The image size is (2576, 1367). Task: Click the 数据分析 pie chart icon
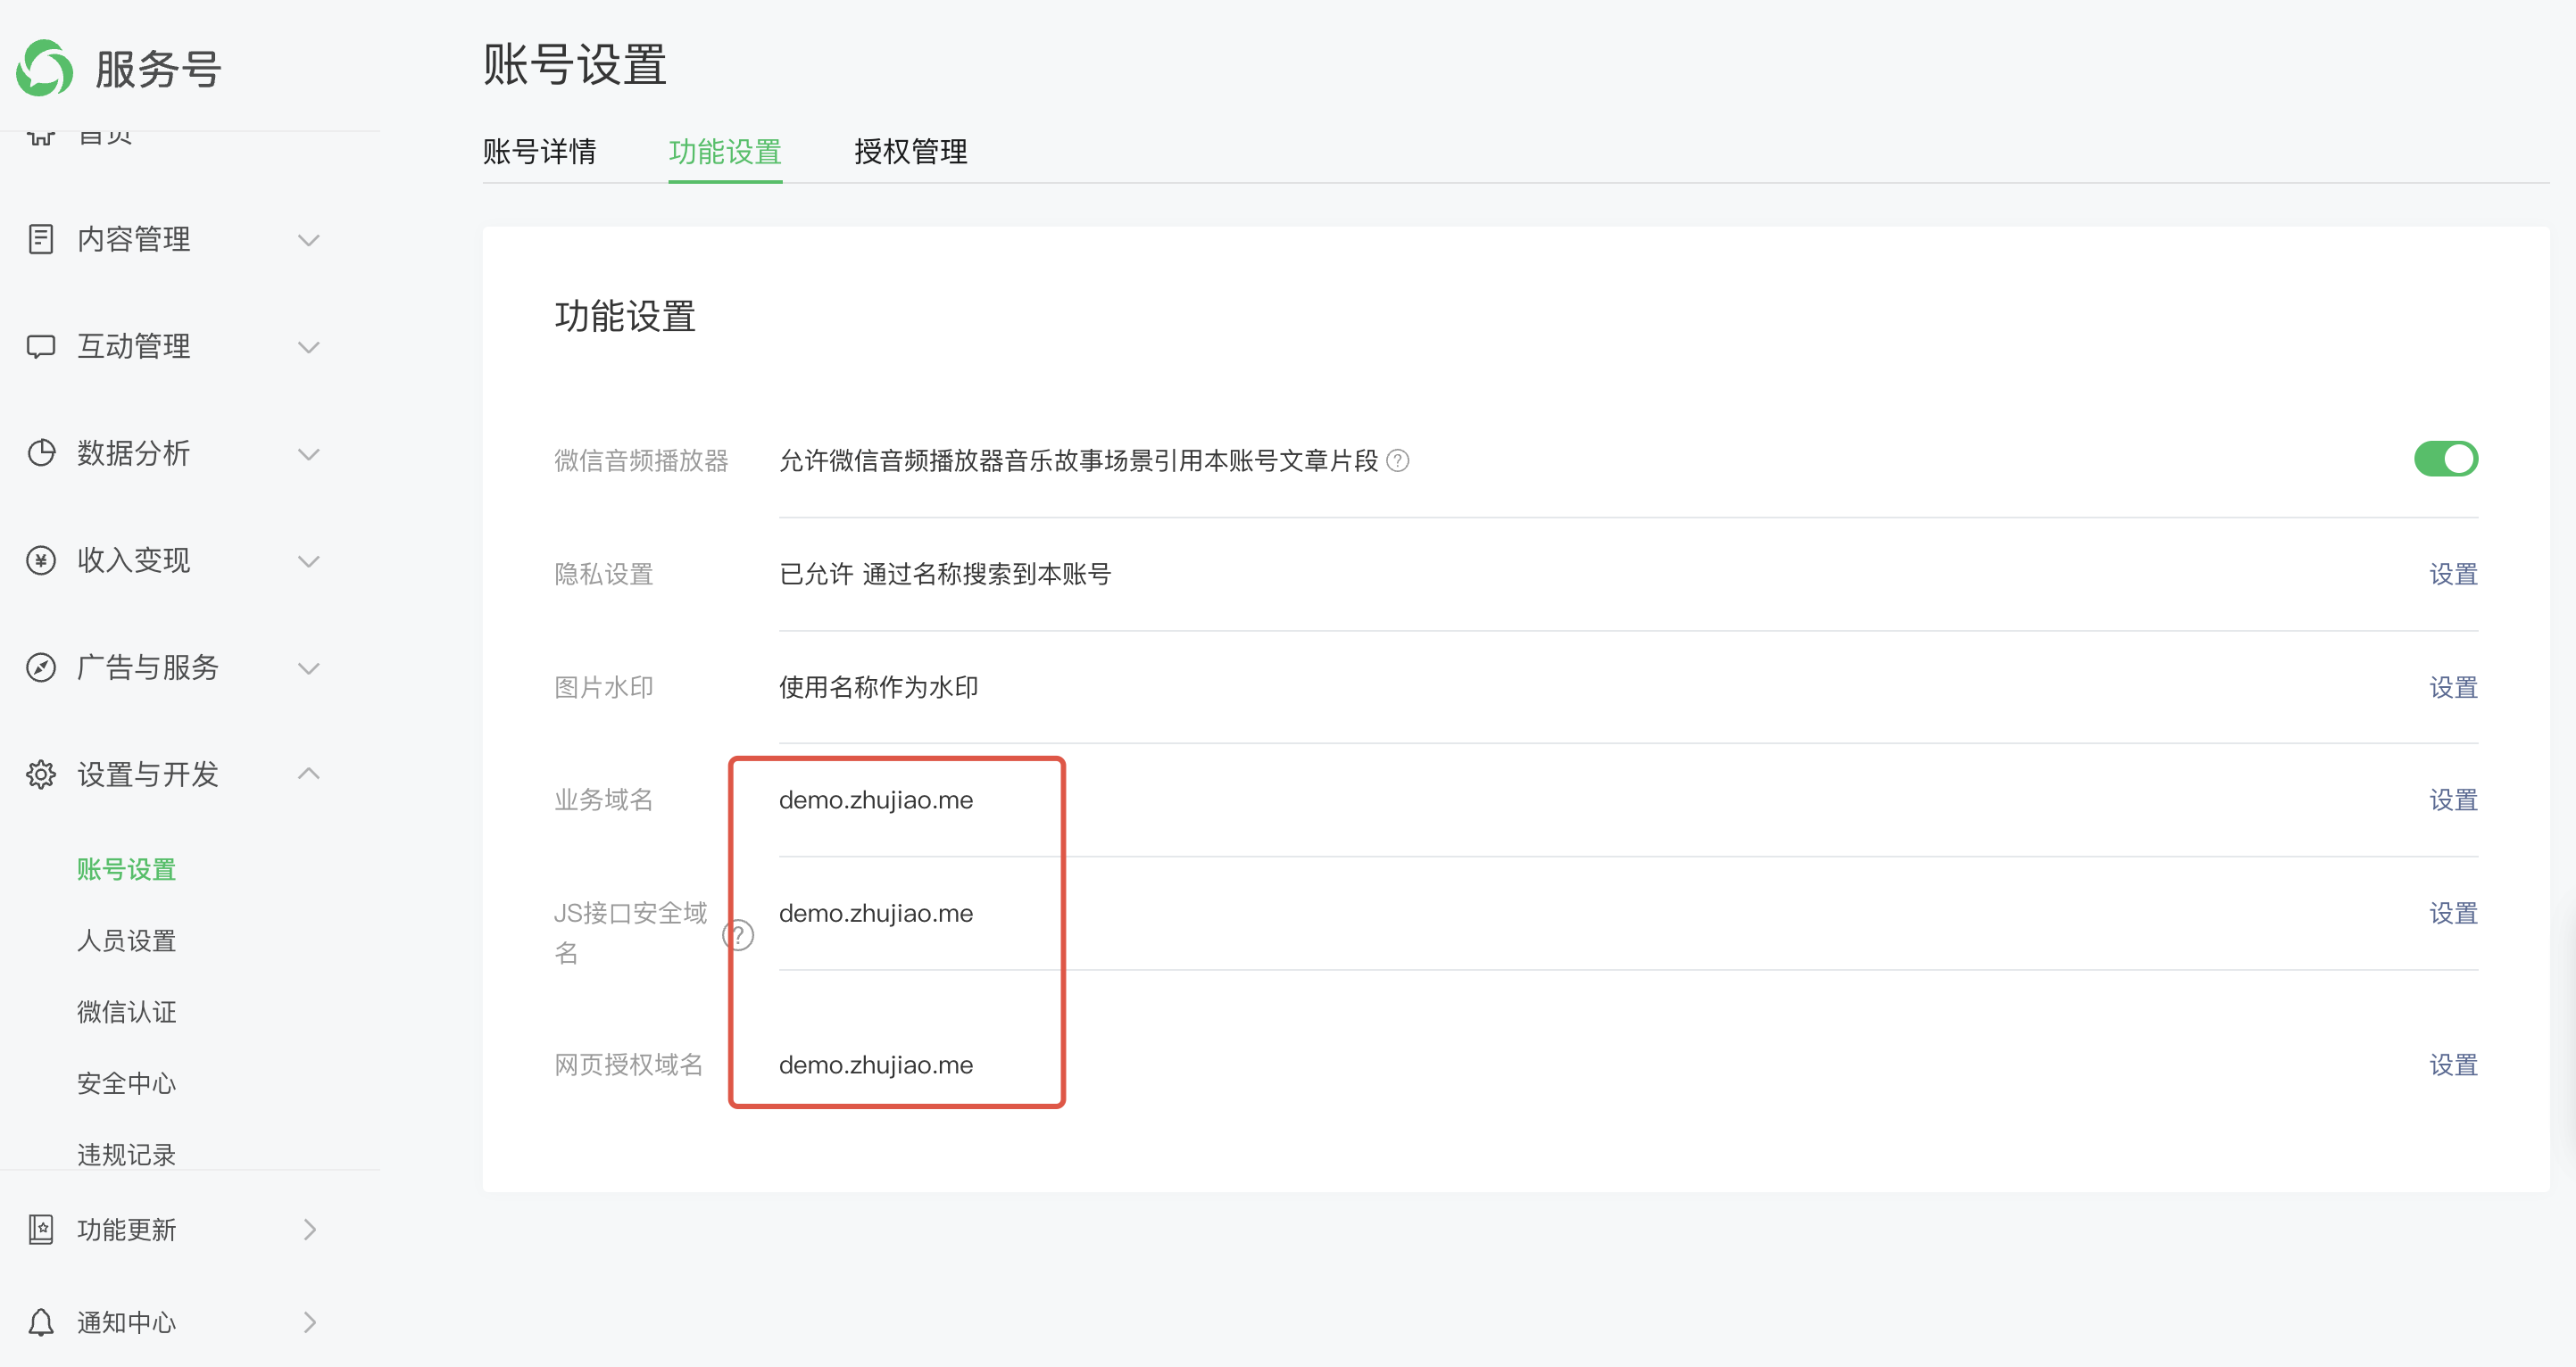tap(41, 453)
